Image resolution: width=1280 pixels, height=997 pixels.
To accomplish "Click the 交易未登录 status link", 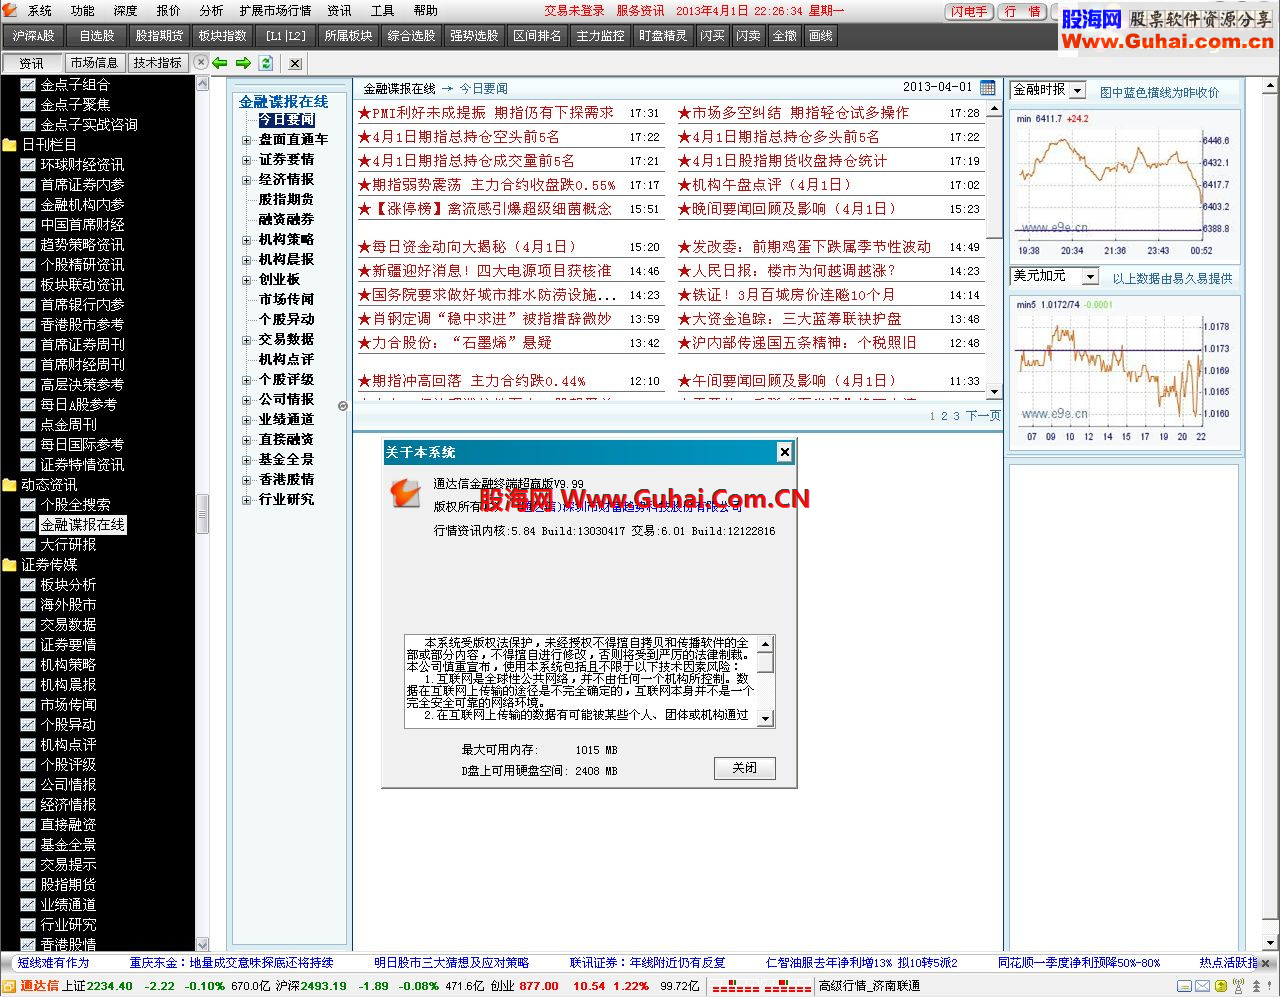I will pos(574,11).
